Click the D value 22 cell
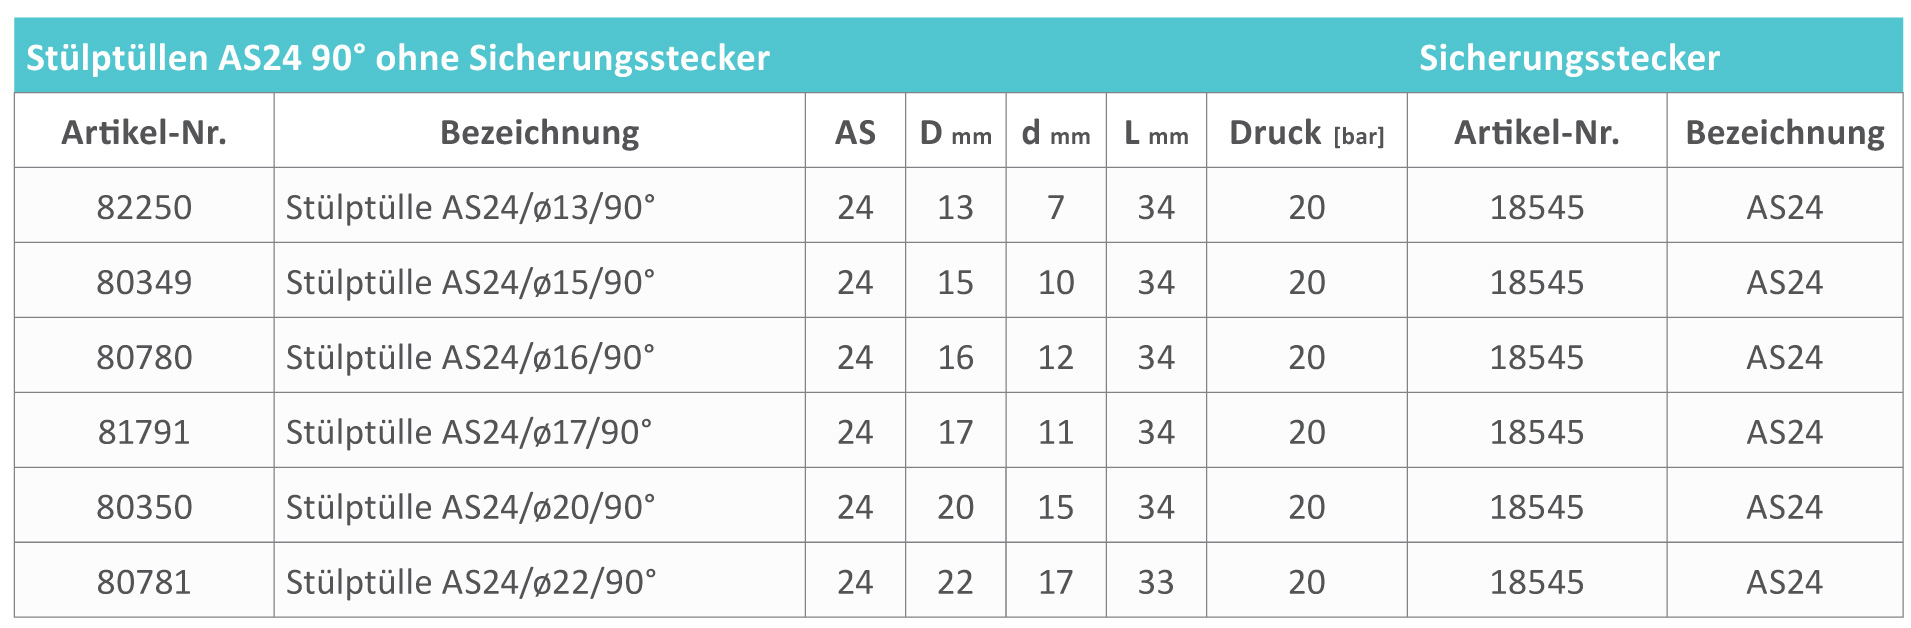The image size is (1911, 628). (x=955, y=582)
